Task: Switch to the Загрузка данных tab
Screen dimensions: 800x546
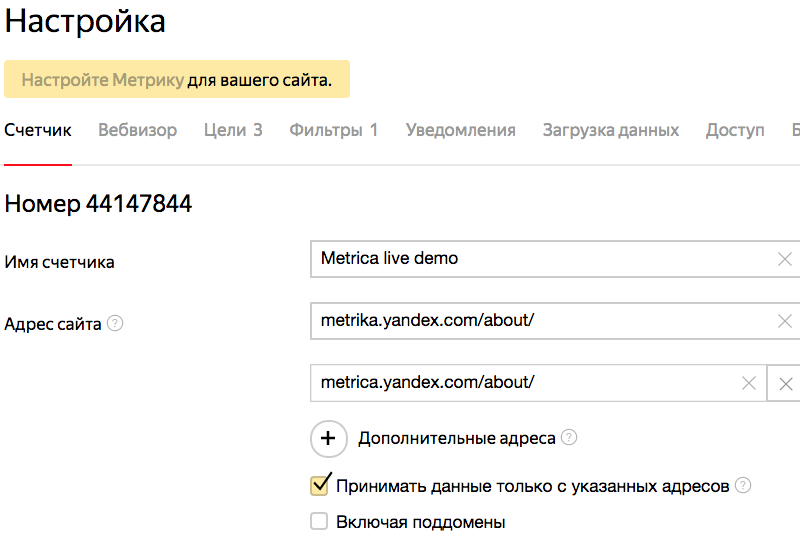Action: tap(611, 130)
